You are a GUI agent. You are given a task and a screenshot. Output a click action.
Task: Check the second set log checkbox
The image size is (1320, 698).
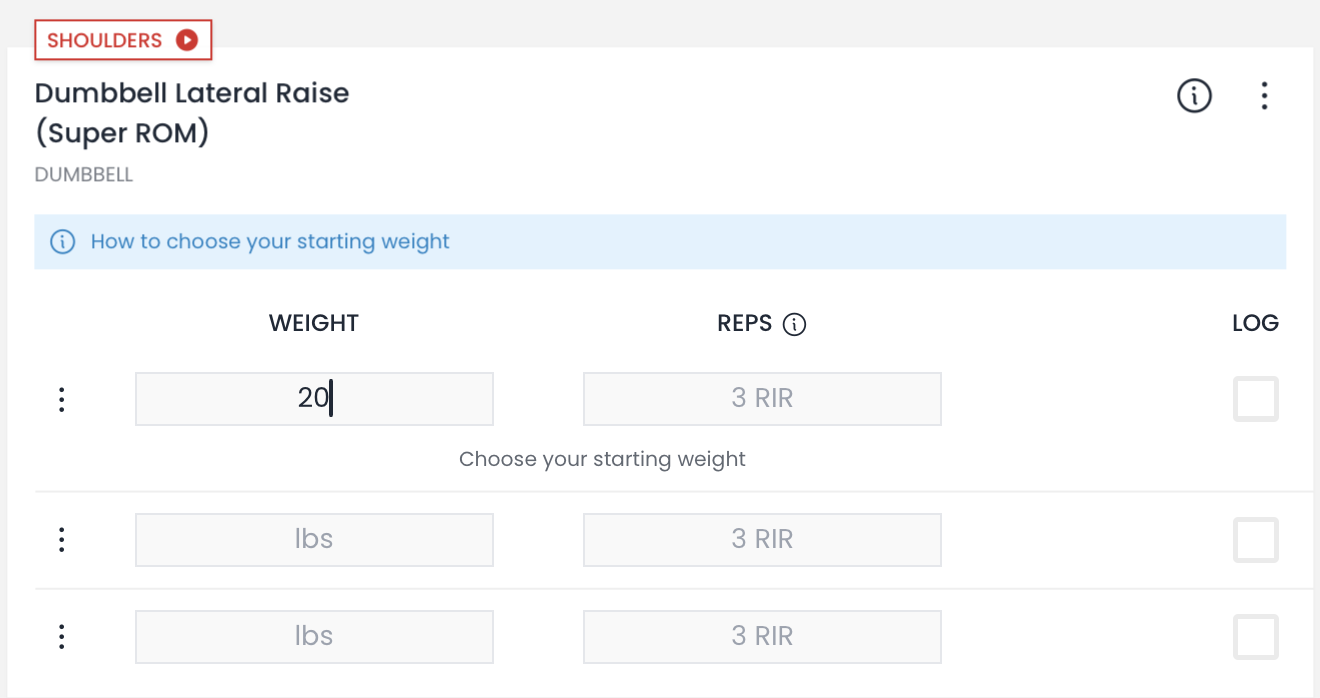(x=1255, y=540)
